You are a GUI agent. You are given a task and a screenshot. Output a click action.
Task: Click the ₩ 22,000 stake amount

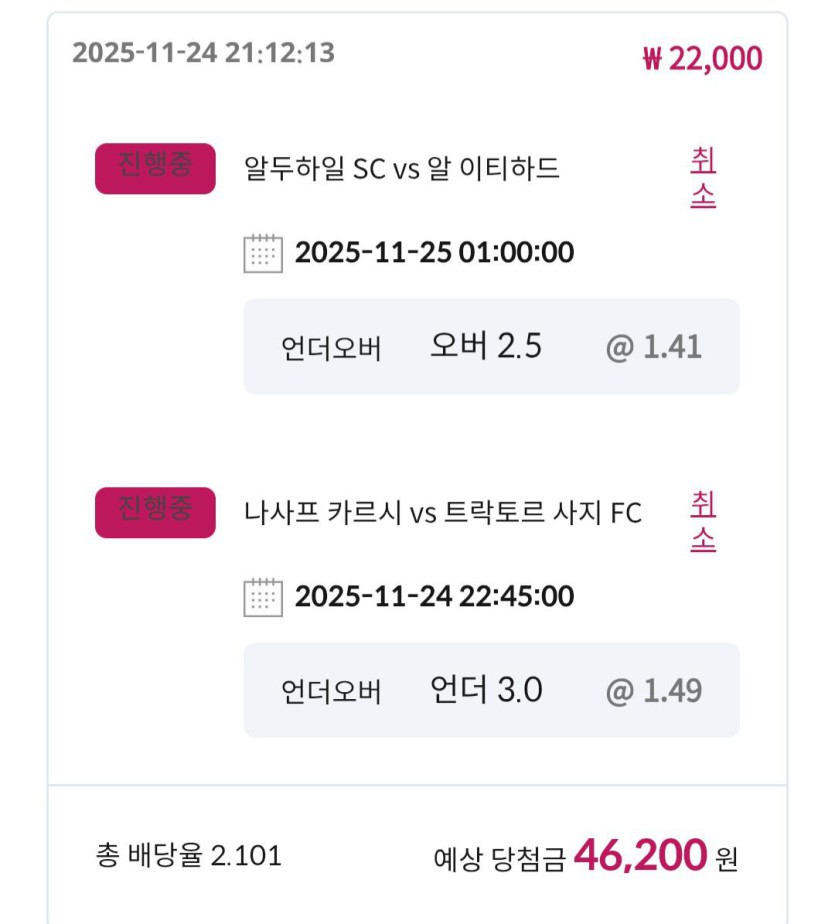pos(702,58)
